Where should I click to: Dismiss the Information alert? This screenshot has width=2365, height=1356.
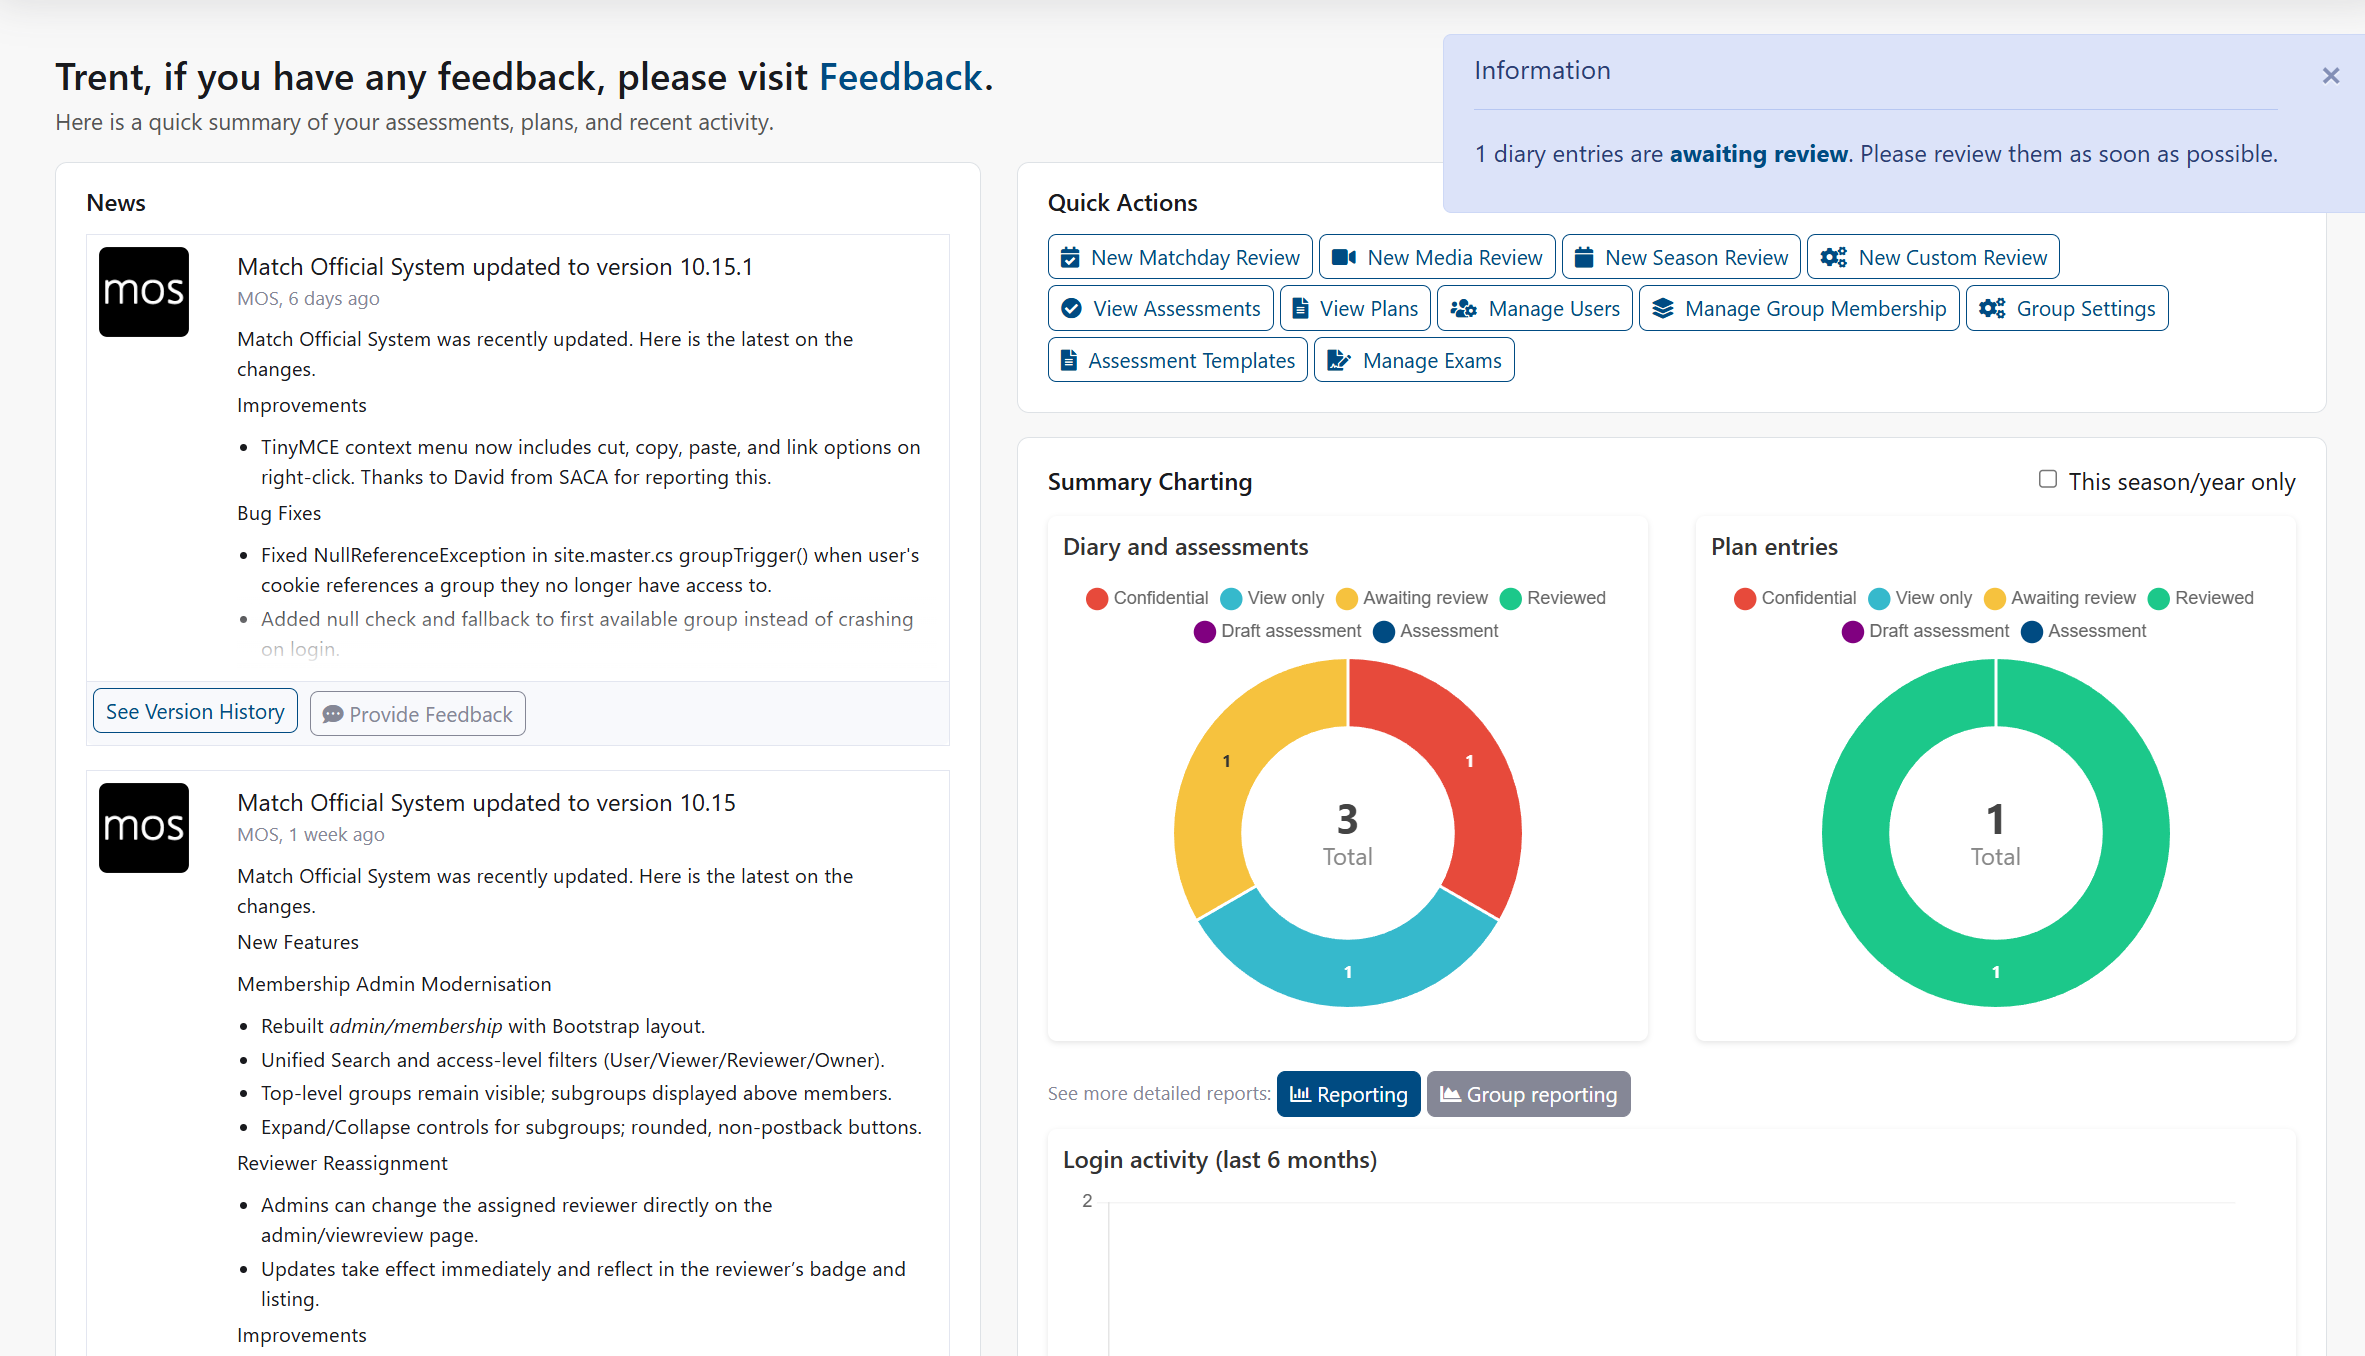tap(2331, 76)
